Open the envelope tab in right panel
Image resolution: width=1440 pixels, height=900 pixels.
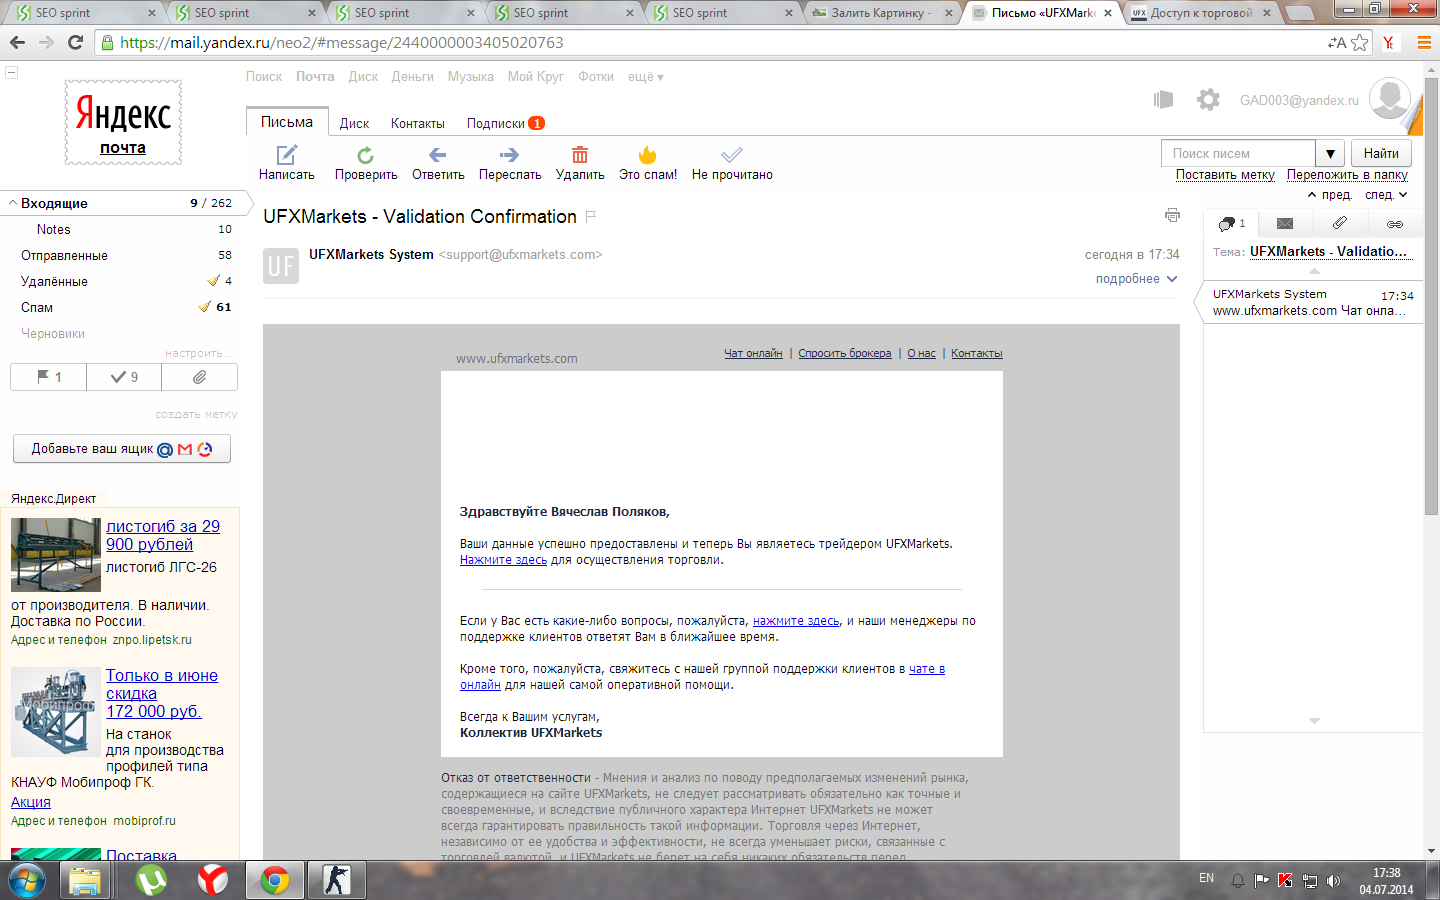tap(1285, 224)
